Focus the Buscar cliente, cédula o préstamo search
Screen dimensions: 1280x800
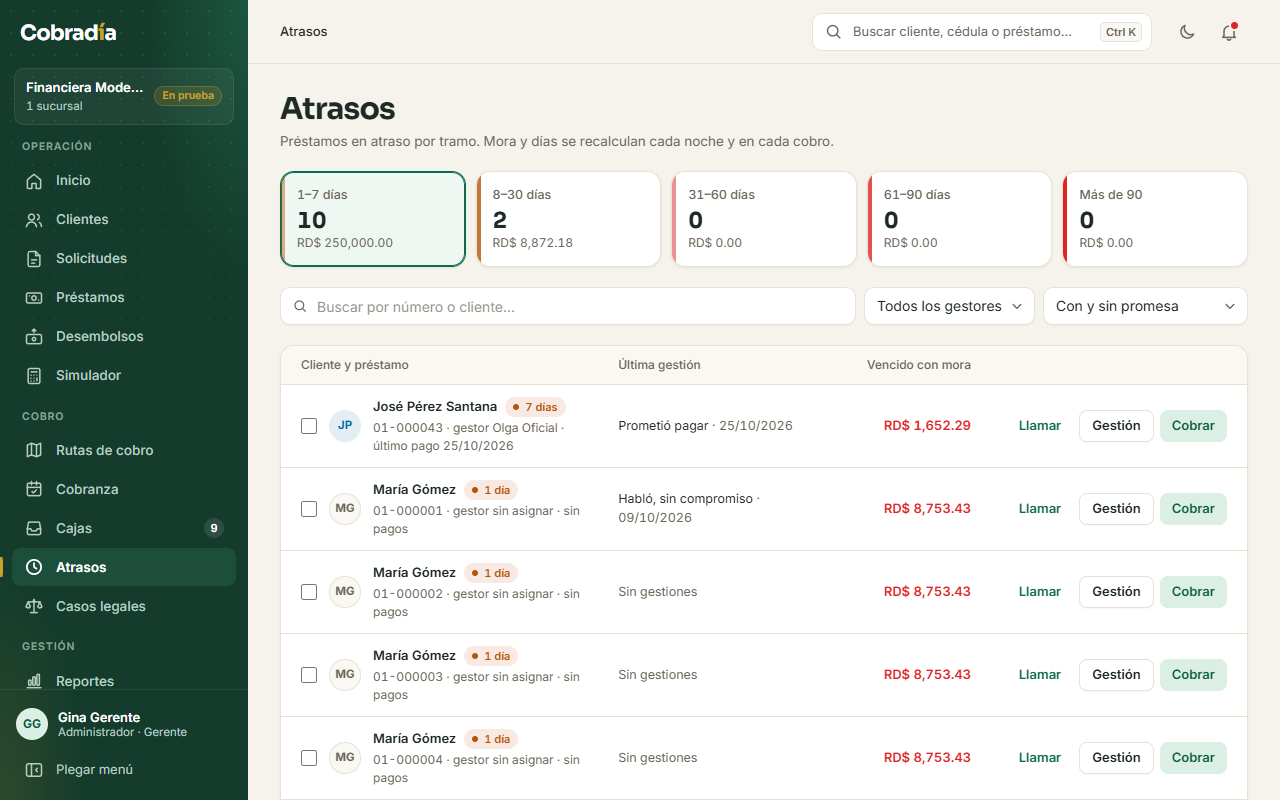coord(982,32)
